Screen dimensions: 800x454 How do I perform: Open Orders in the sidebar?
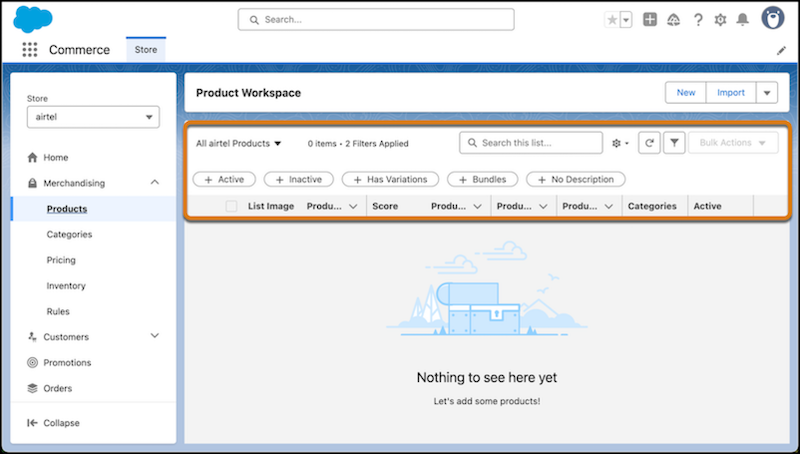(58, 388)
